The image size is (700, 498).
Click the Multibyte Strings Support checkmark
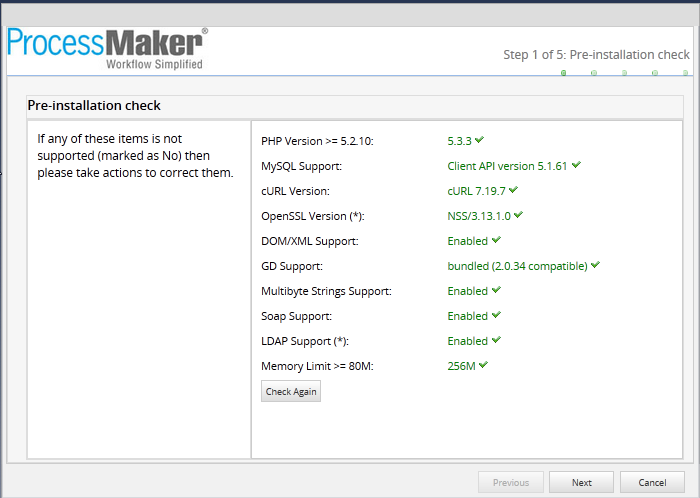tap(496, 290)
